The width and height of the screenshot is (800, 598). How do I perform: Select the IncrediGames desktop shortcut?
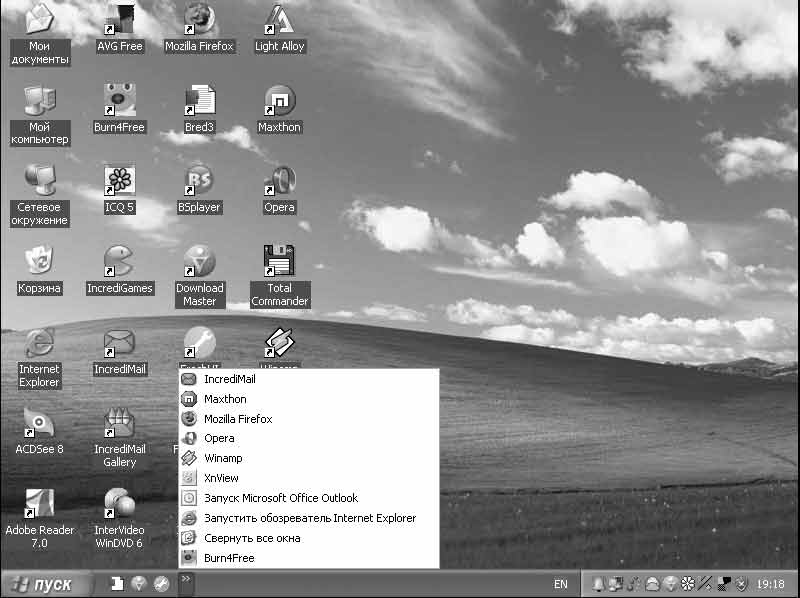click(119, 270)
